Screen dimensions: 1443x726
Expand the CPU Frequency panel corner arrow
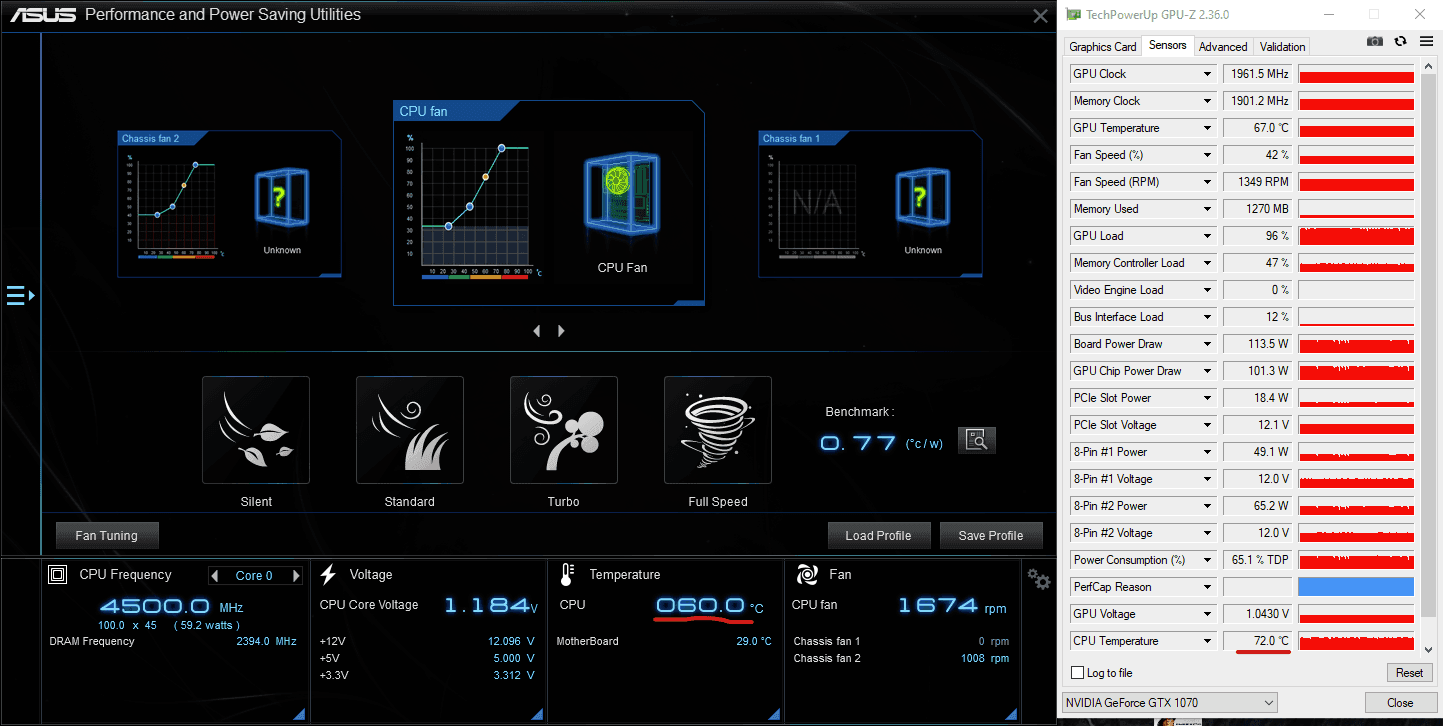[x=297, y=713]
